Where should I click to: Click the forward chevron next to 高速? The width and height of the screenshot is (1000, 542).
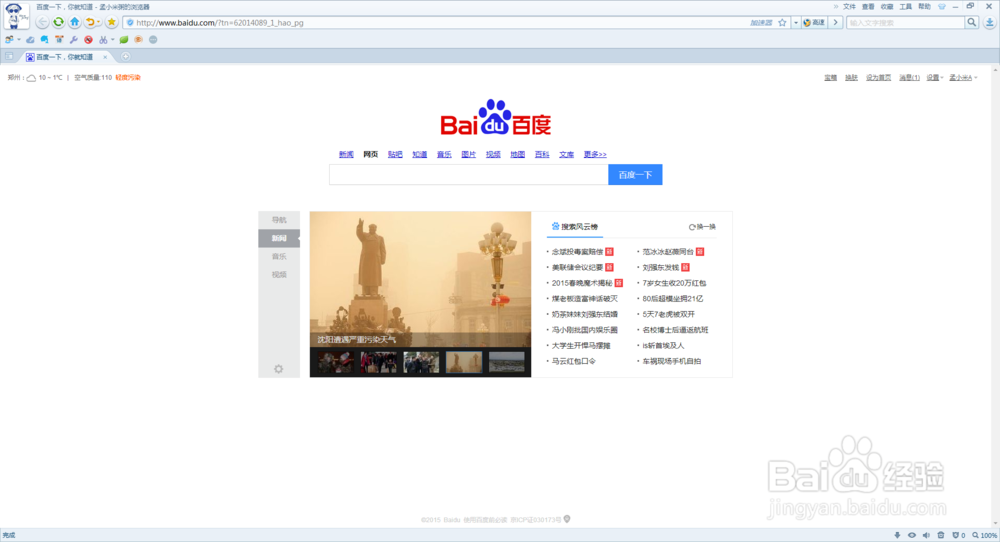(835, 22)
